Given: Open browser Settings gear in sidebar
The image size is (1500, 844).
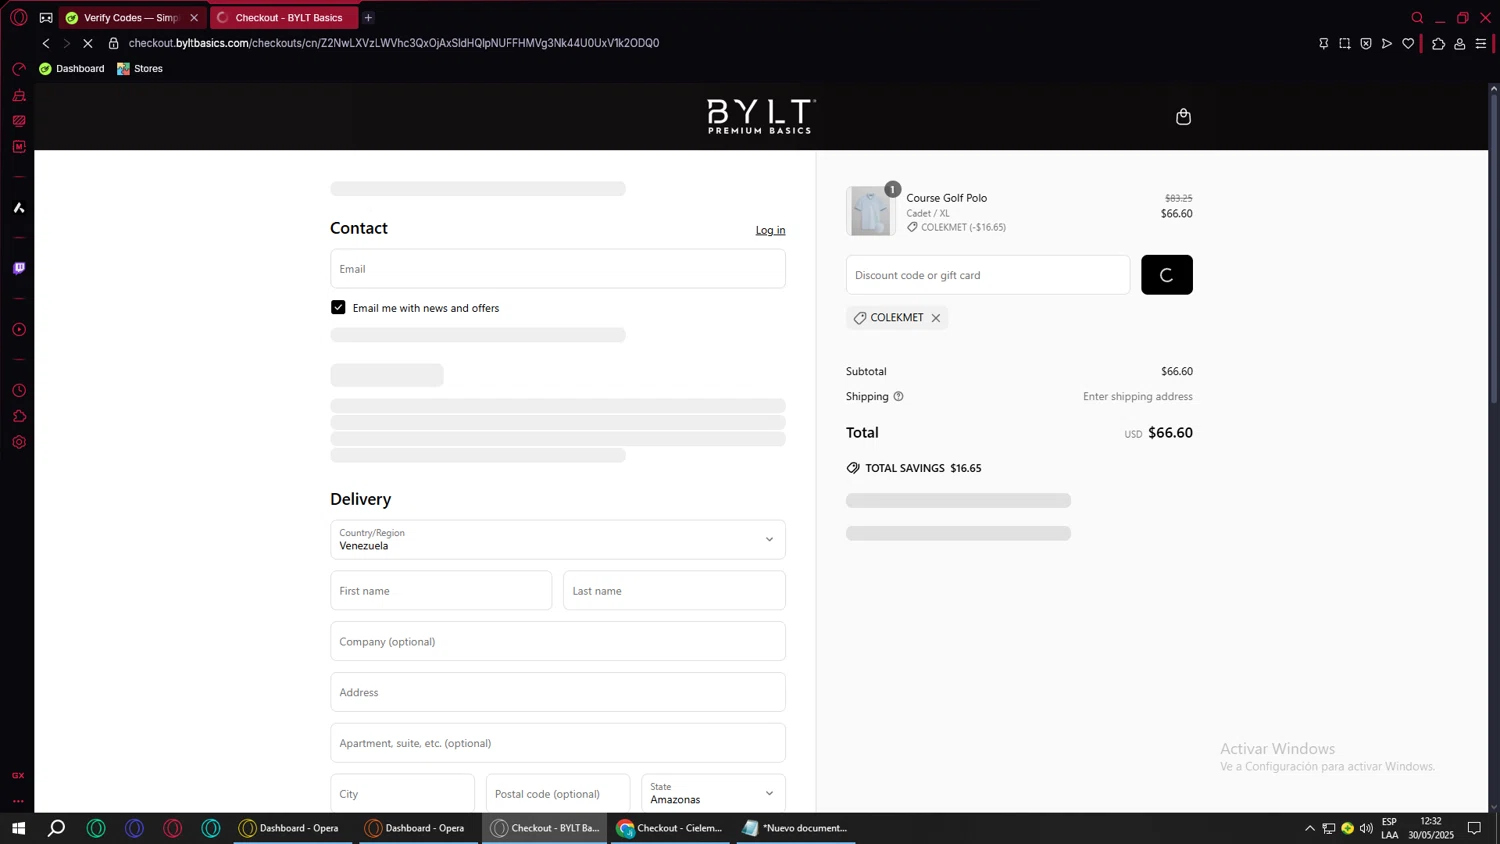Looking at the screenshot, I should coord(18,442).
